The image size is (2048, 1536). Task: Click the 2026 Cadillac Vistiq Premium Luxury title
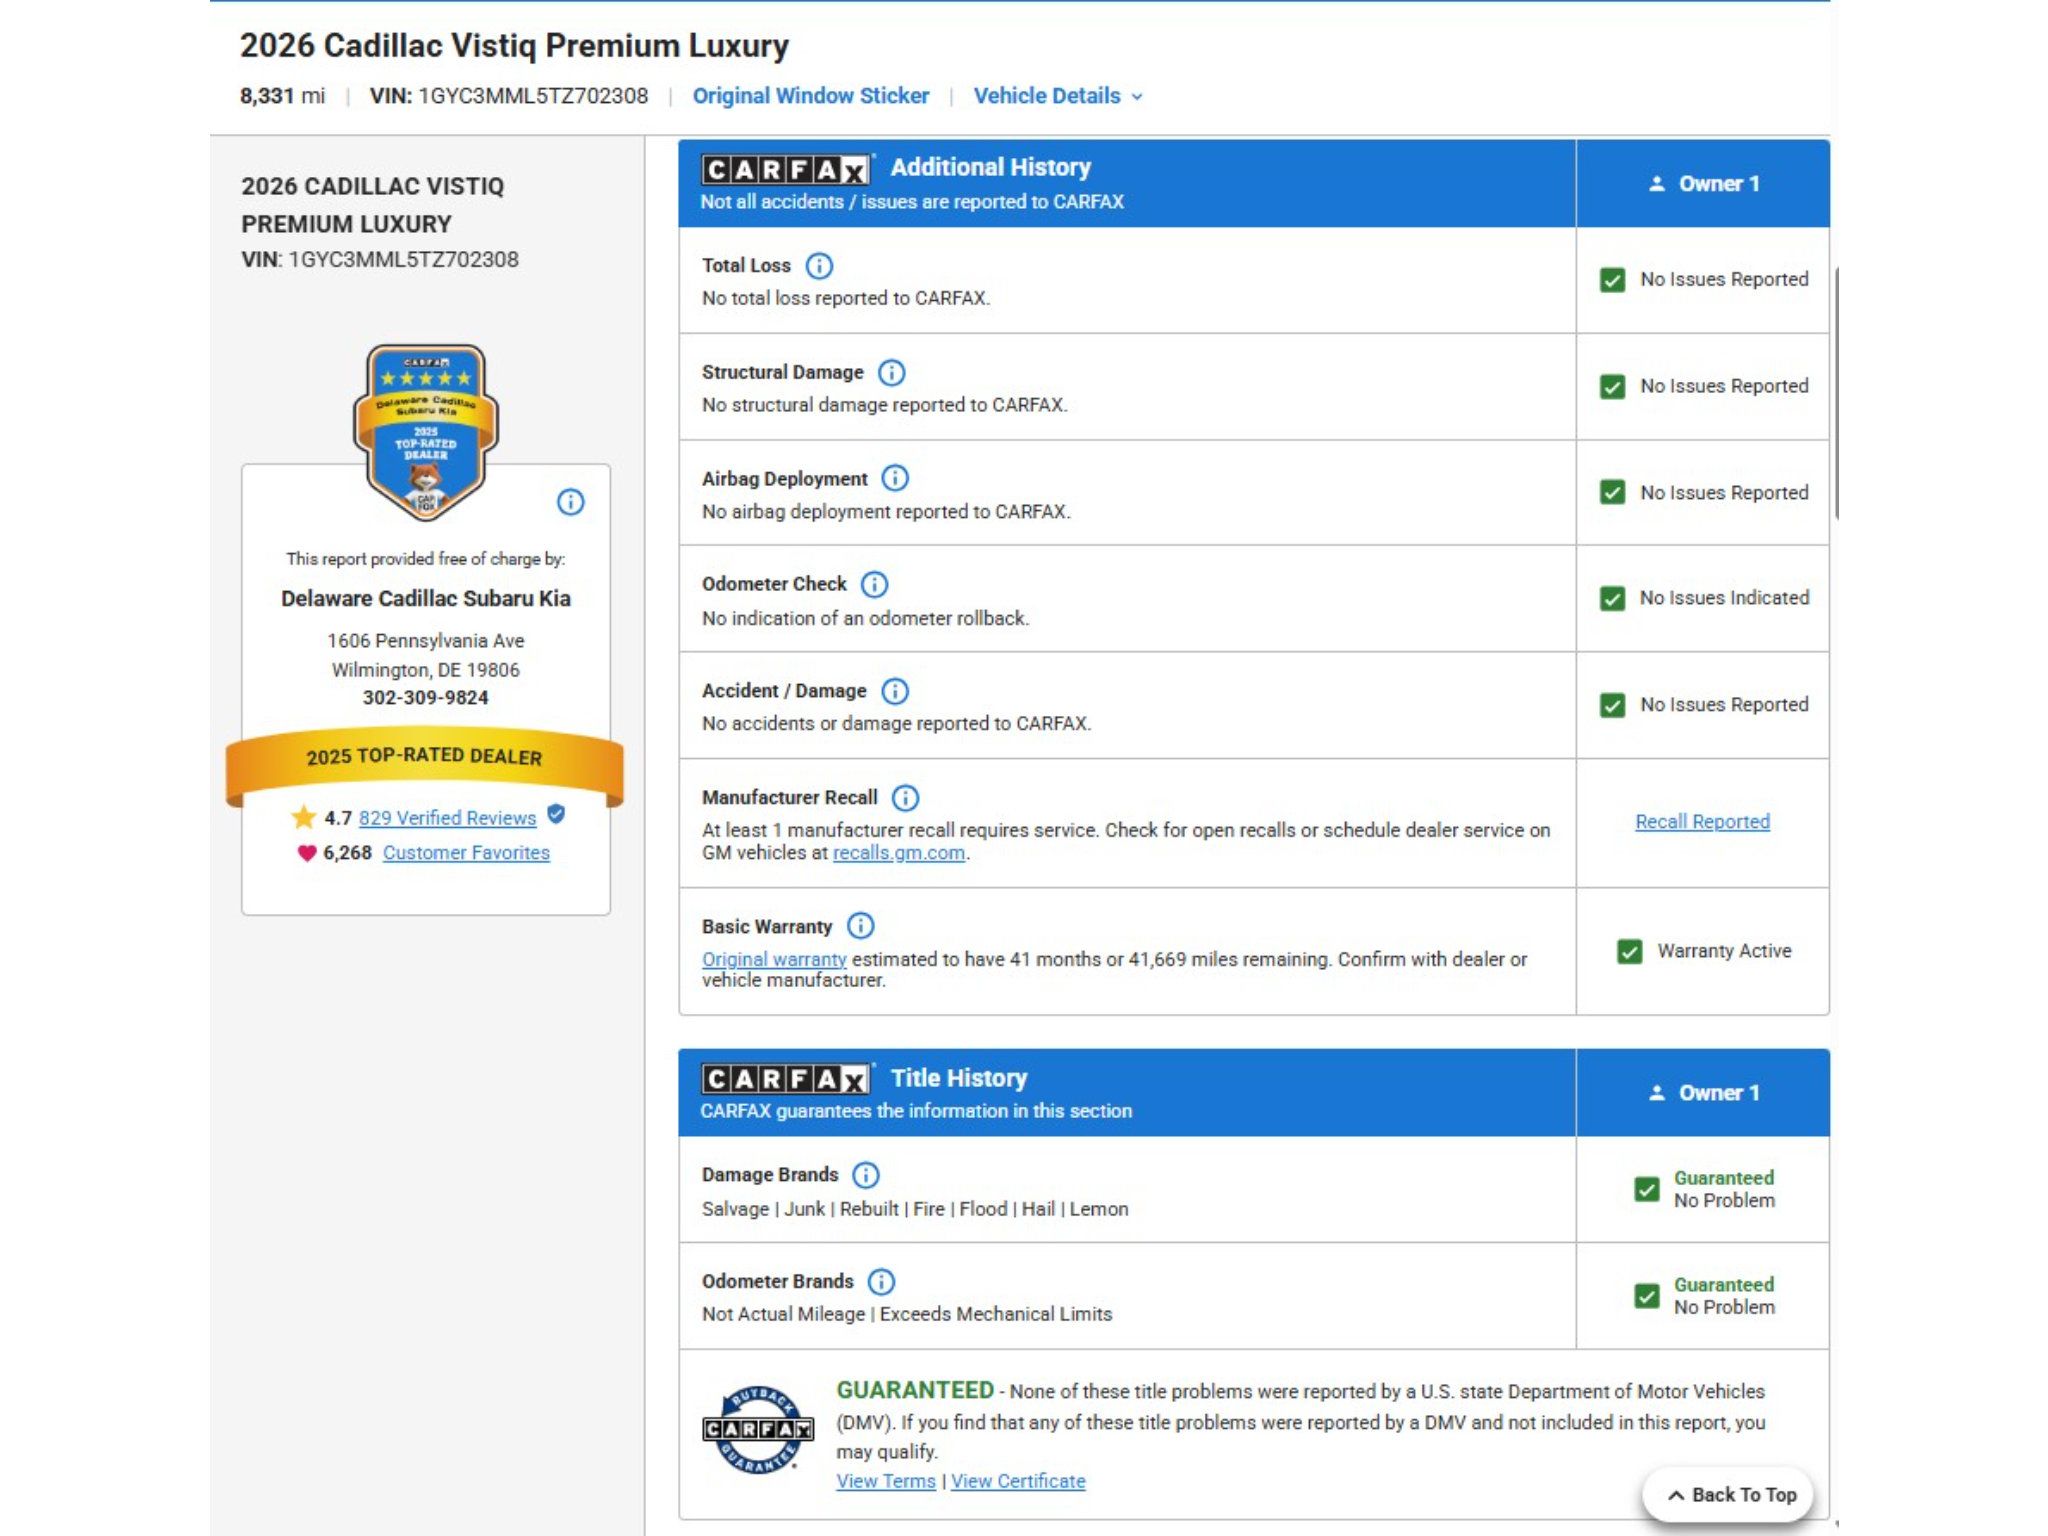pos(514,45)
